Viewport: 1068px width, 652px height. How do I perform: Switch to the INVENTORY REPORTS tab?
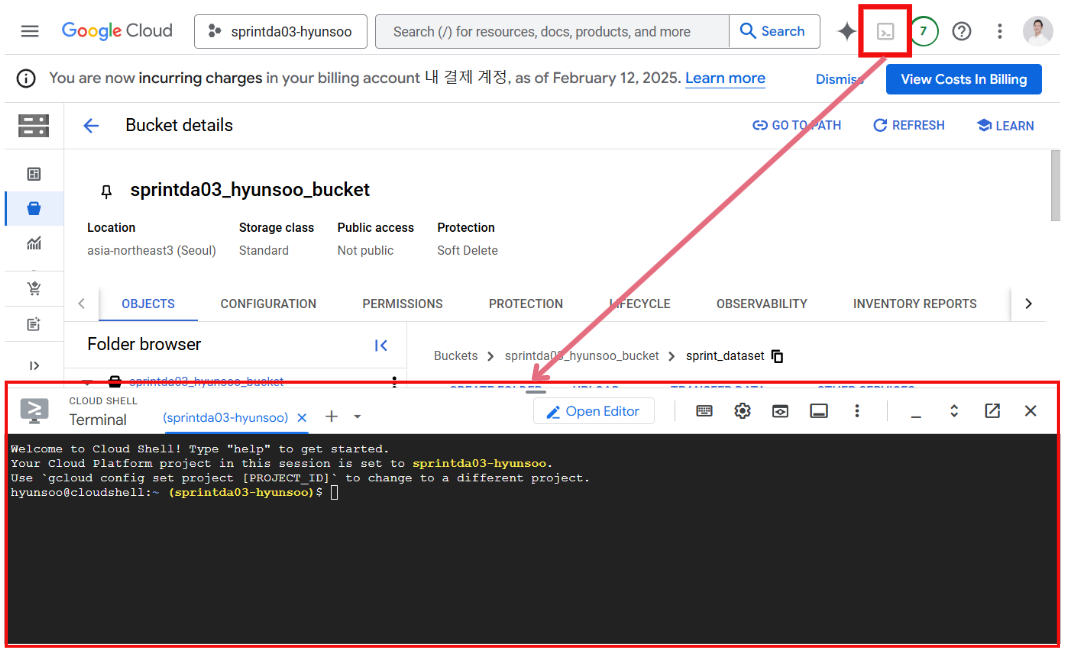tap(915, 304)
